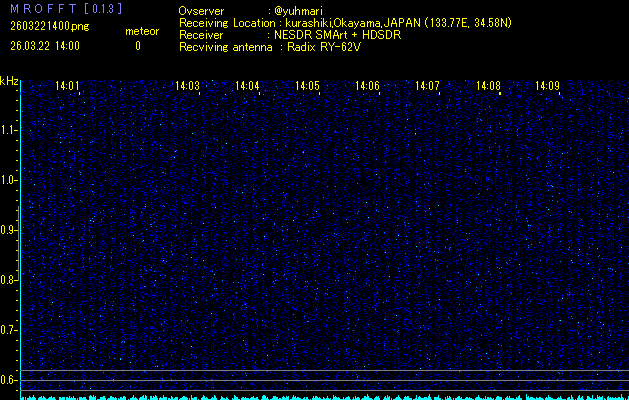
Task: Click the meteor count label
Action: tap(141, 31)
